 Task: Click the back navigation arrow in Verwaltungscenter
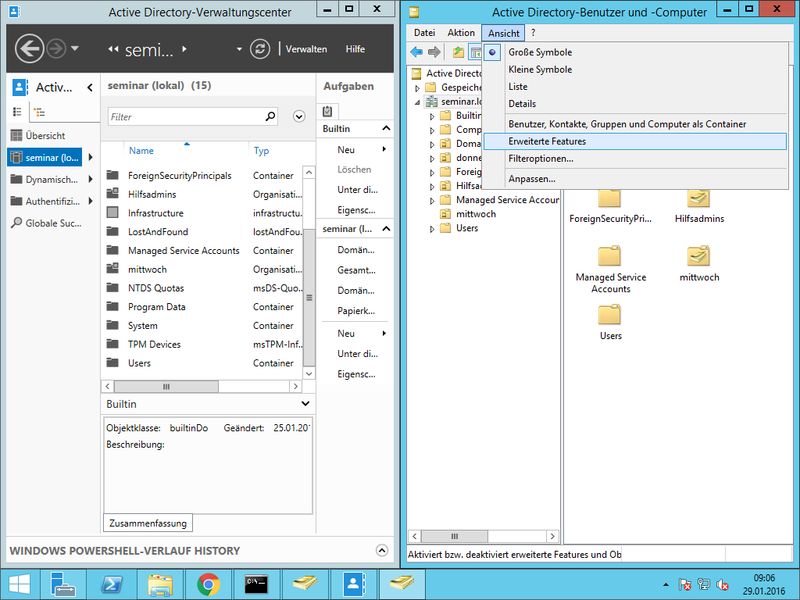(30, 48)
